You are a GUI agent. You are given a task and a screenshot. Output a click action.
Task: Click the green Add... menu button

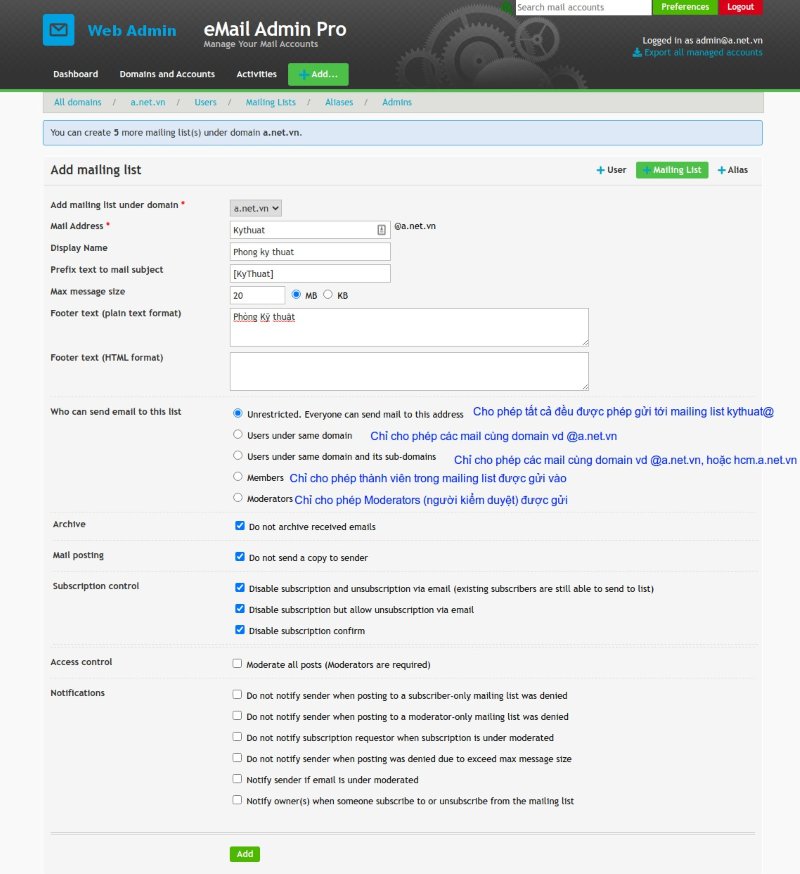(x=318, y=74)
